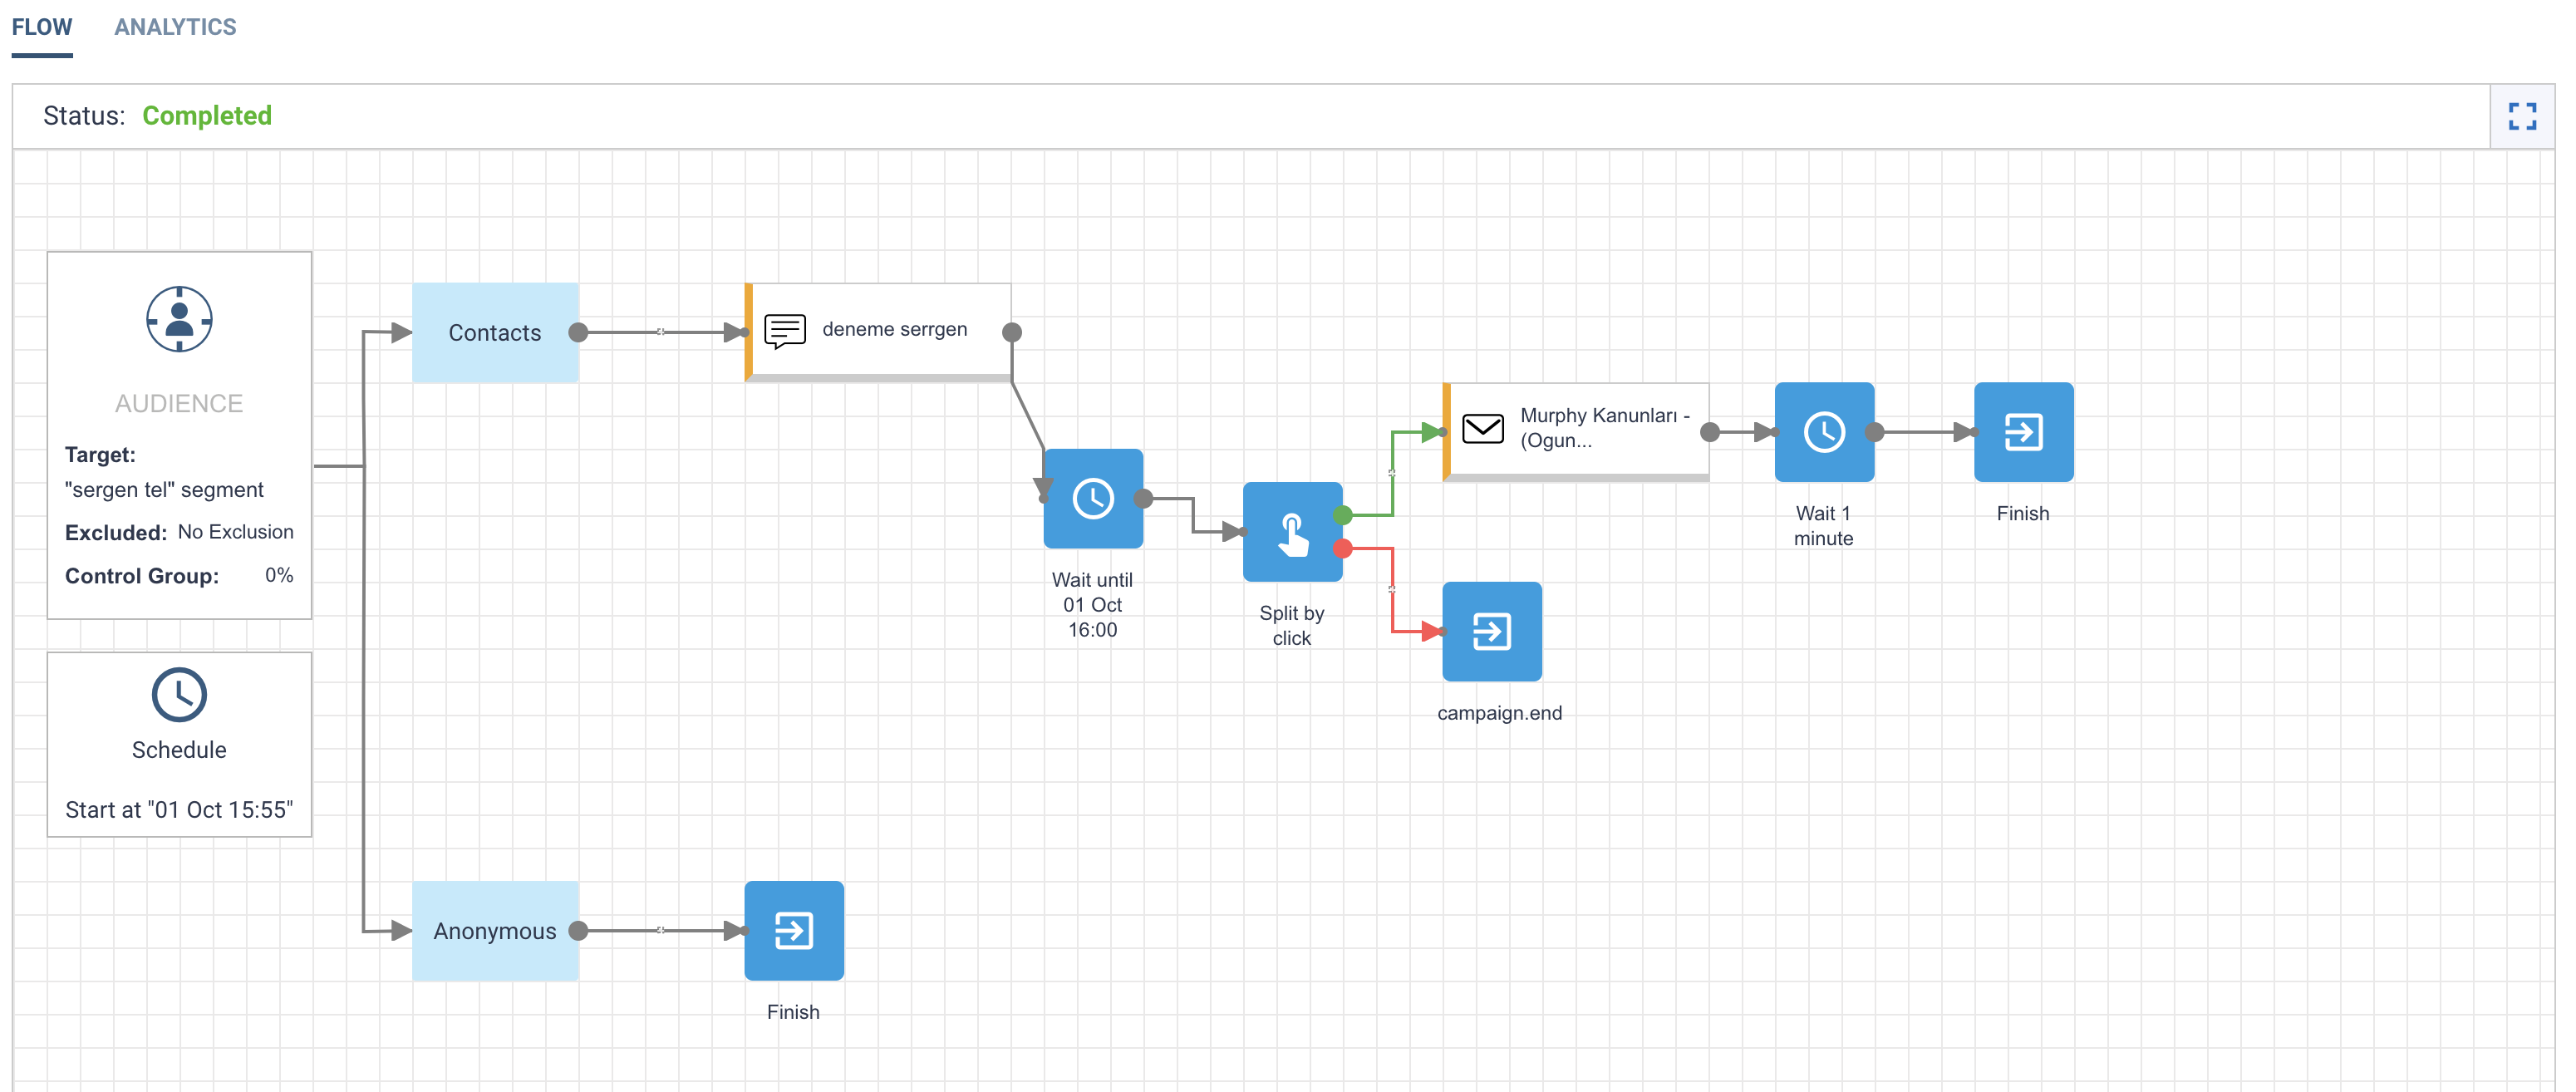Switch to the Analytics tab
Screen dimensions: 2576x1092
coord(175,27)
